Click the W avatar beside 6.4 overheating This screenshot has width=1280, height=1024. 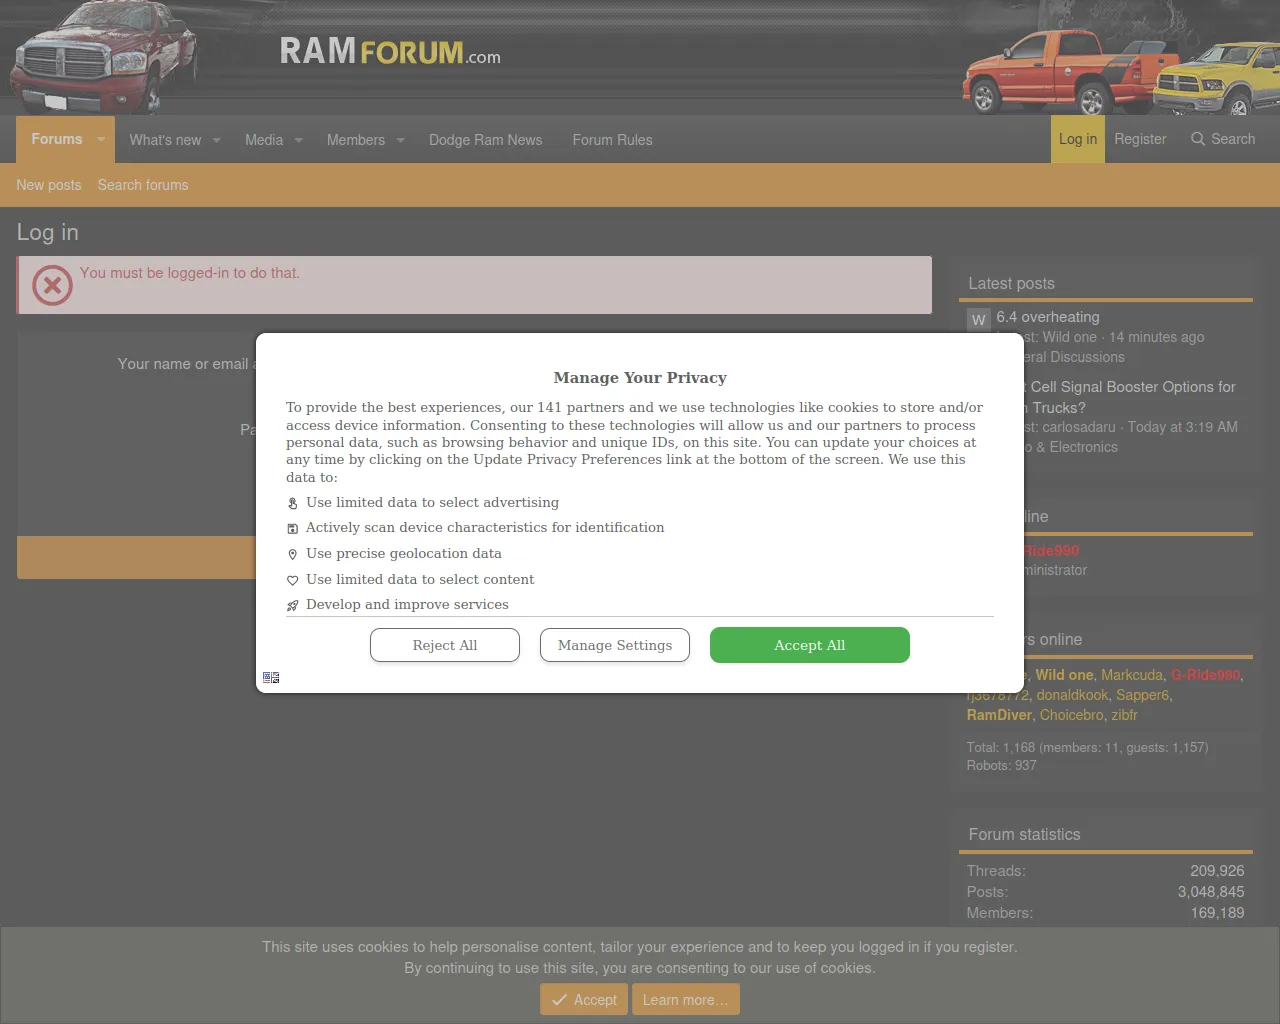point(978,320)
